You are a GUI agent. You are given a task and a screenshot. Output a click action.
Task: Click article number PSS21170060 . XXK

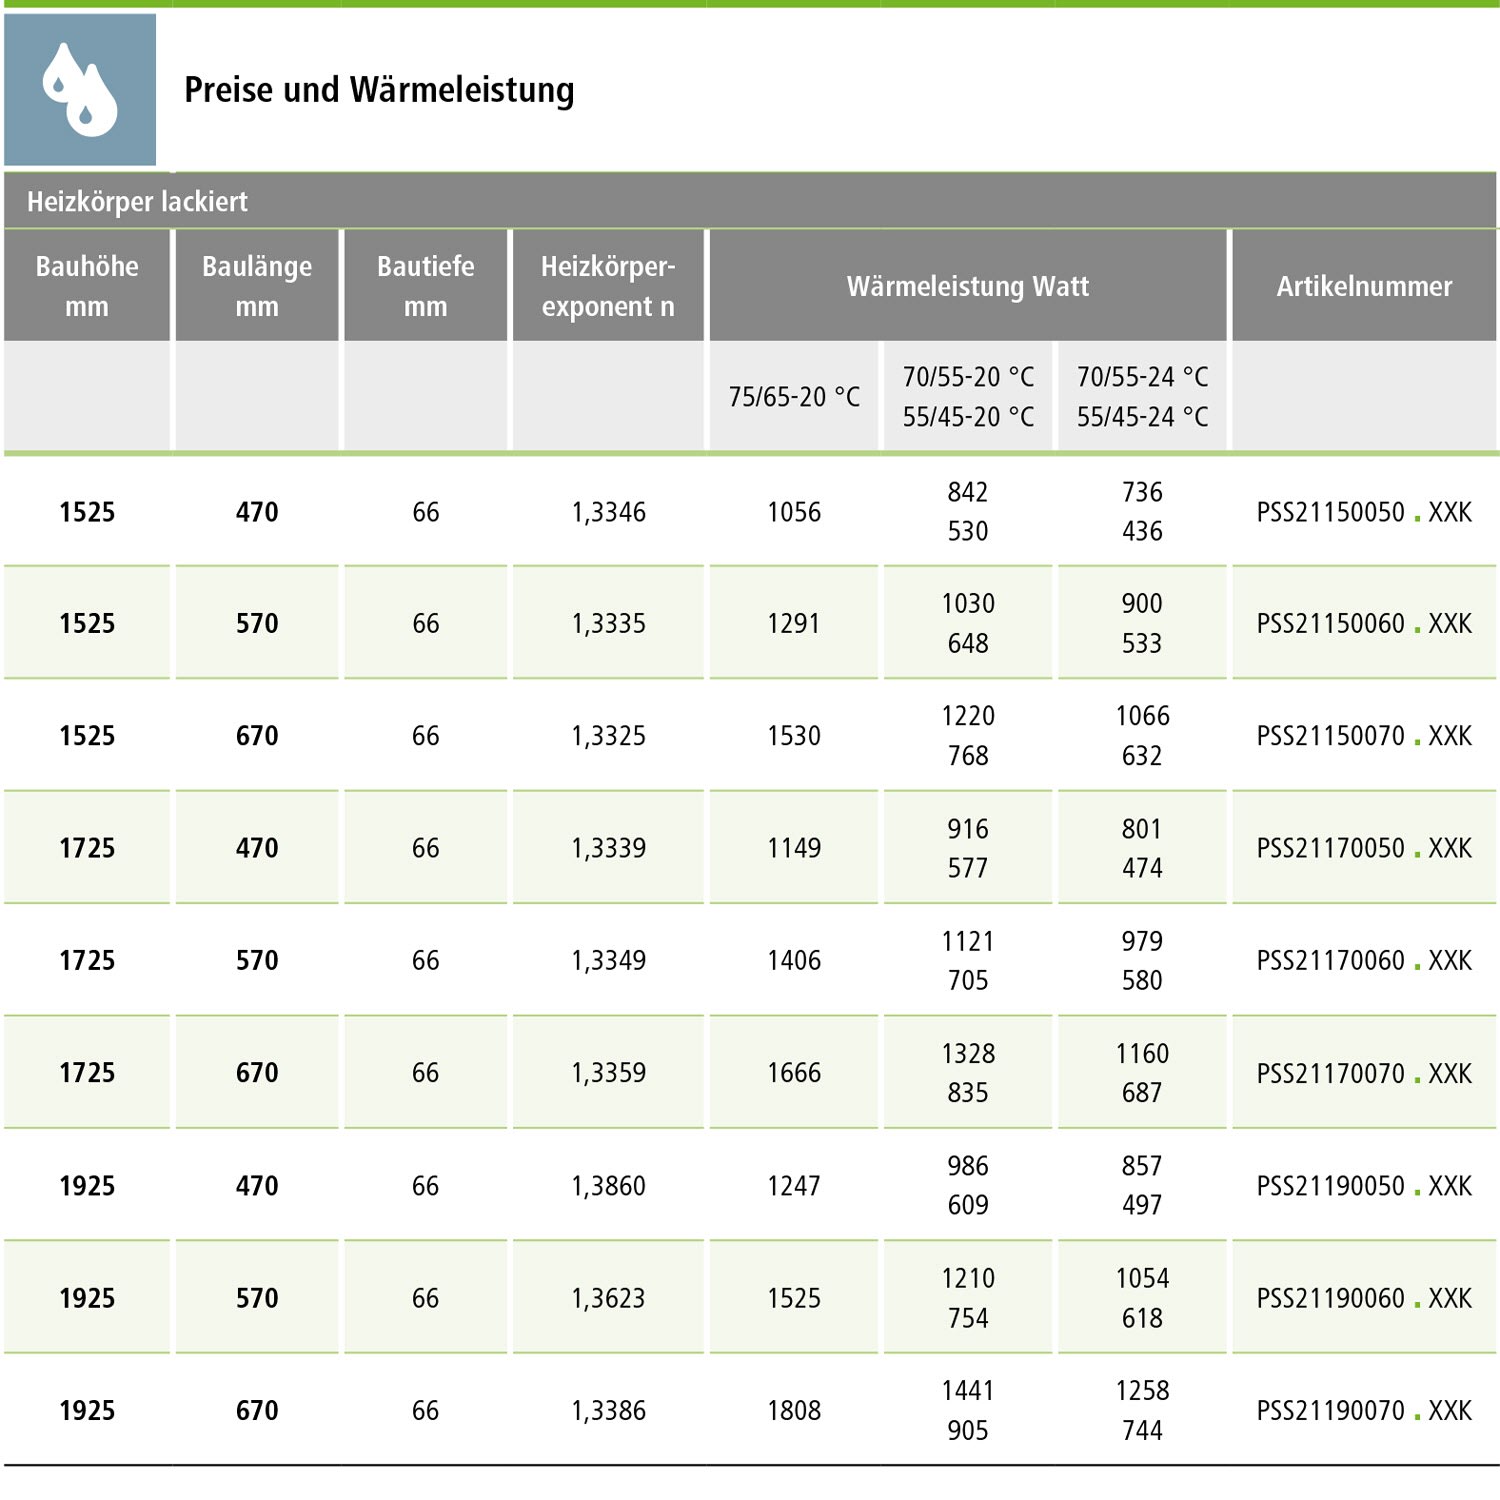(1364, 961)
